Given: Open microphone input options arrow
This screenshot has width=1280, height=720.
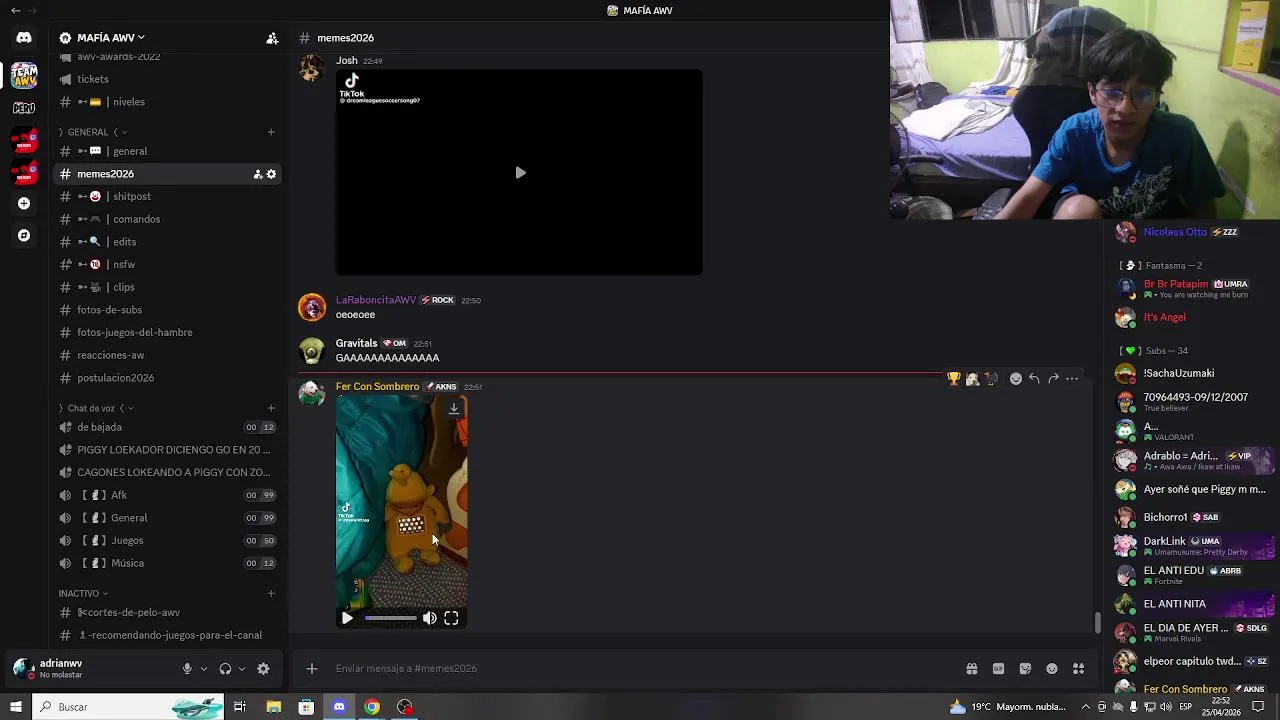Looking at the screenshot, I should (x=203, y=669).
